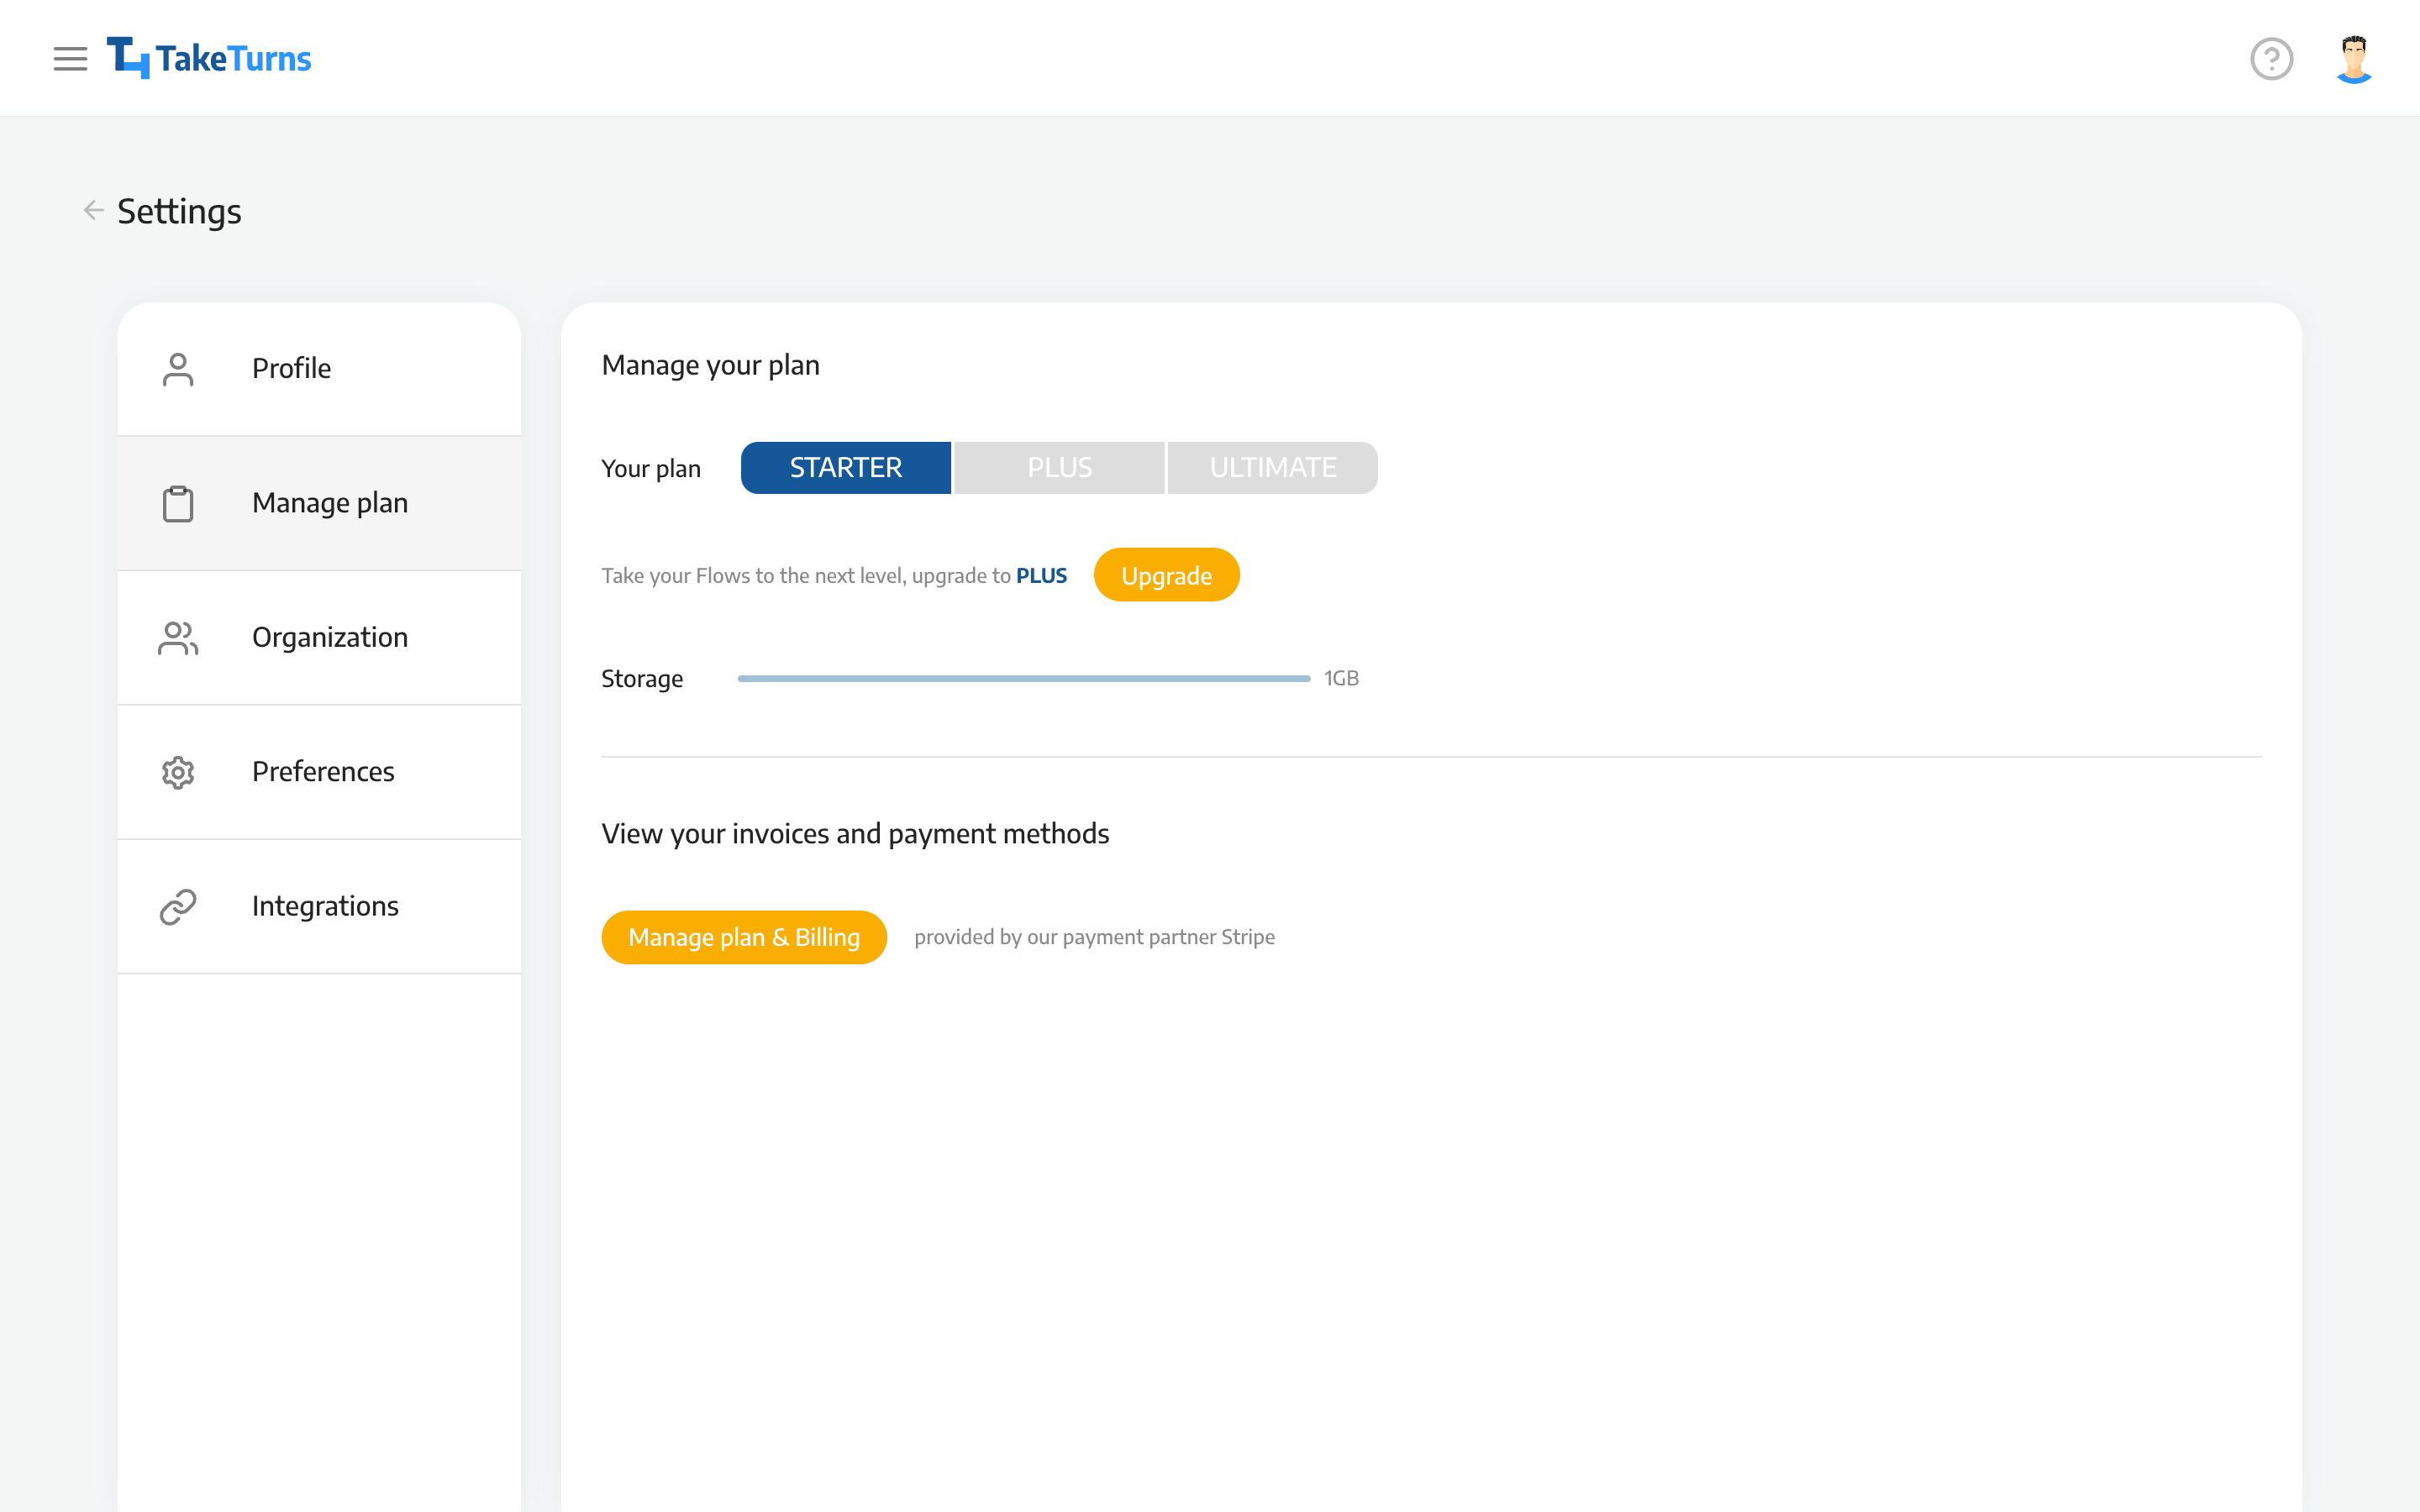Click the Profile icon in sidebar
Image resolution: width=2420 pixels, height=1512 pixels.
point(177,368)
